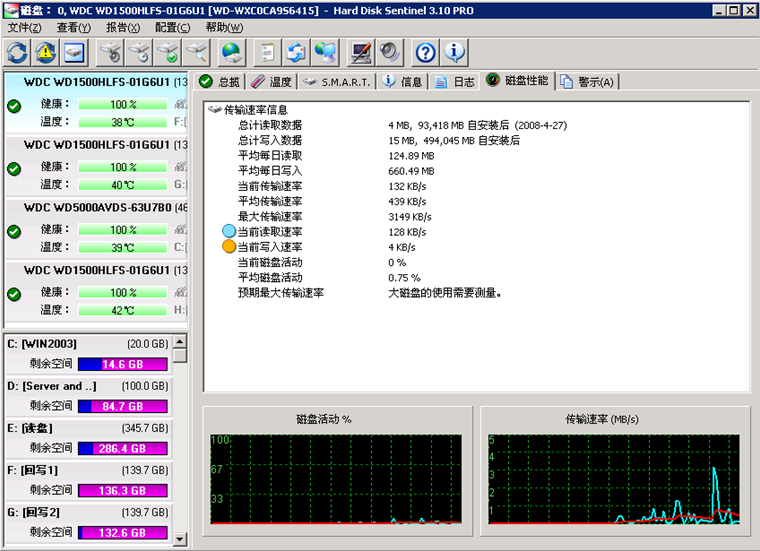This screenshot has height=551, width=760.
Task: Click the globe with monitor network icon
Action: coord(324,52)
